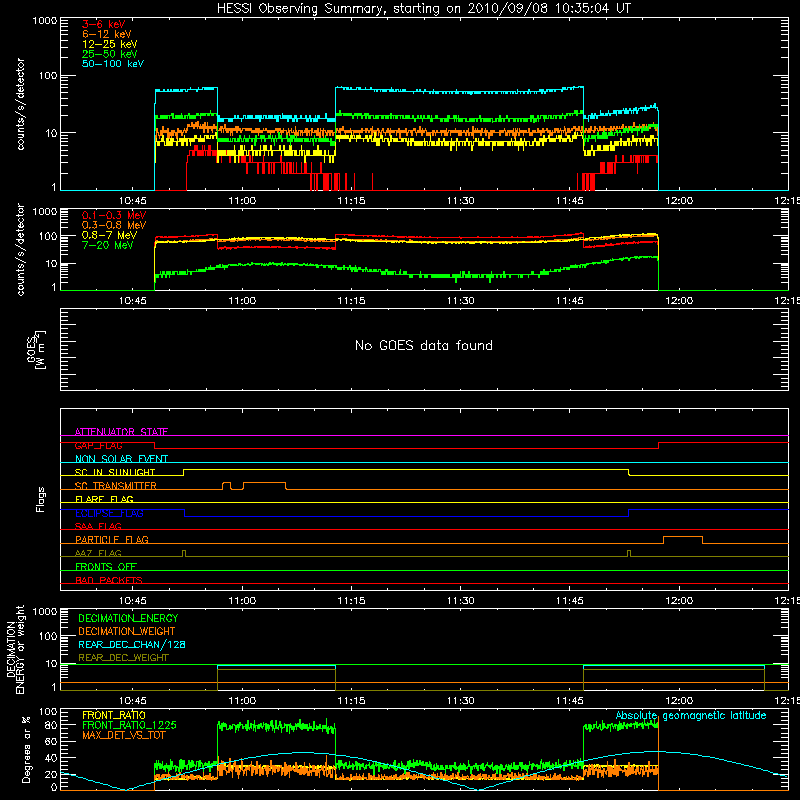This screenshot has width=800, height=800.
Task: Click the 0.8-7 MeV legend entry
Action: pos(109,235)
